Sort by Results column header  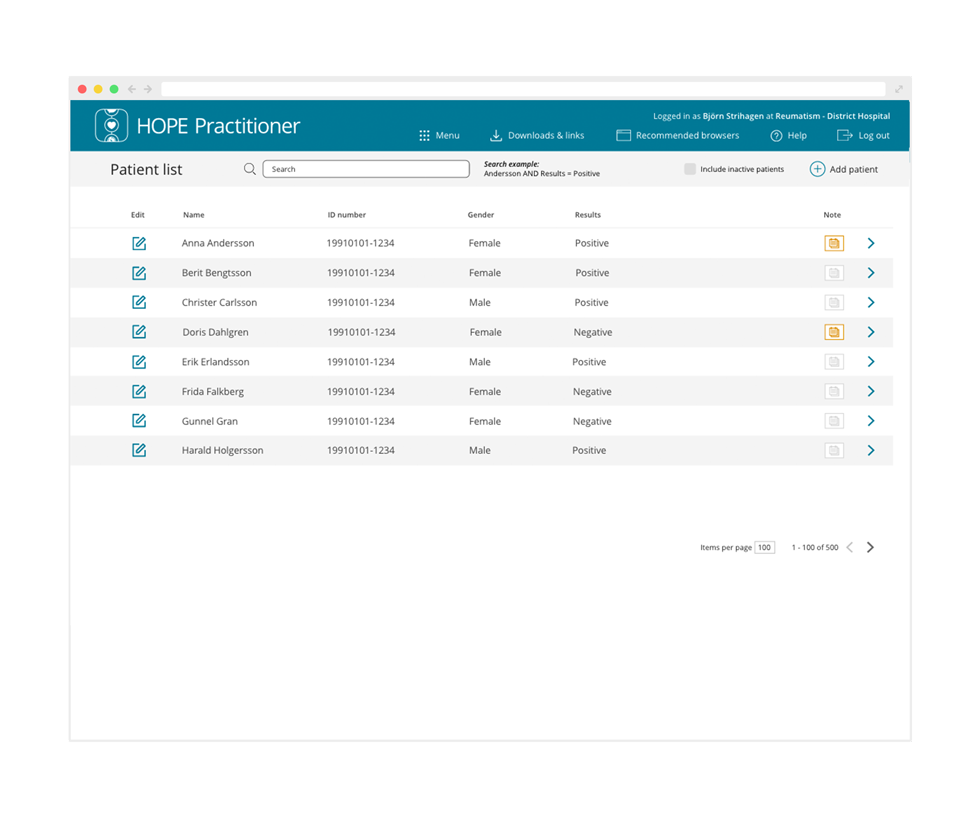588,215
